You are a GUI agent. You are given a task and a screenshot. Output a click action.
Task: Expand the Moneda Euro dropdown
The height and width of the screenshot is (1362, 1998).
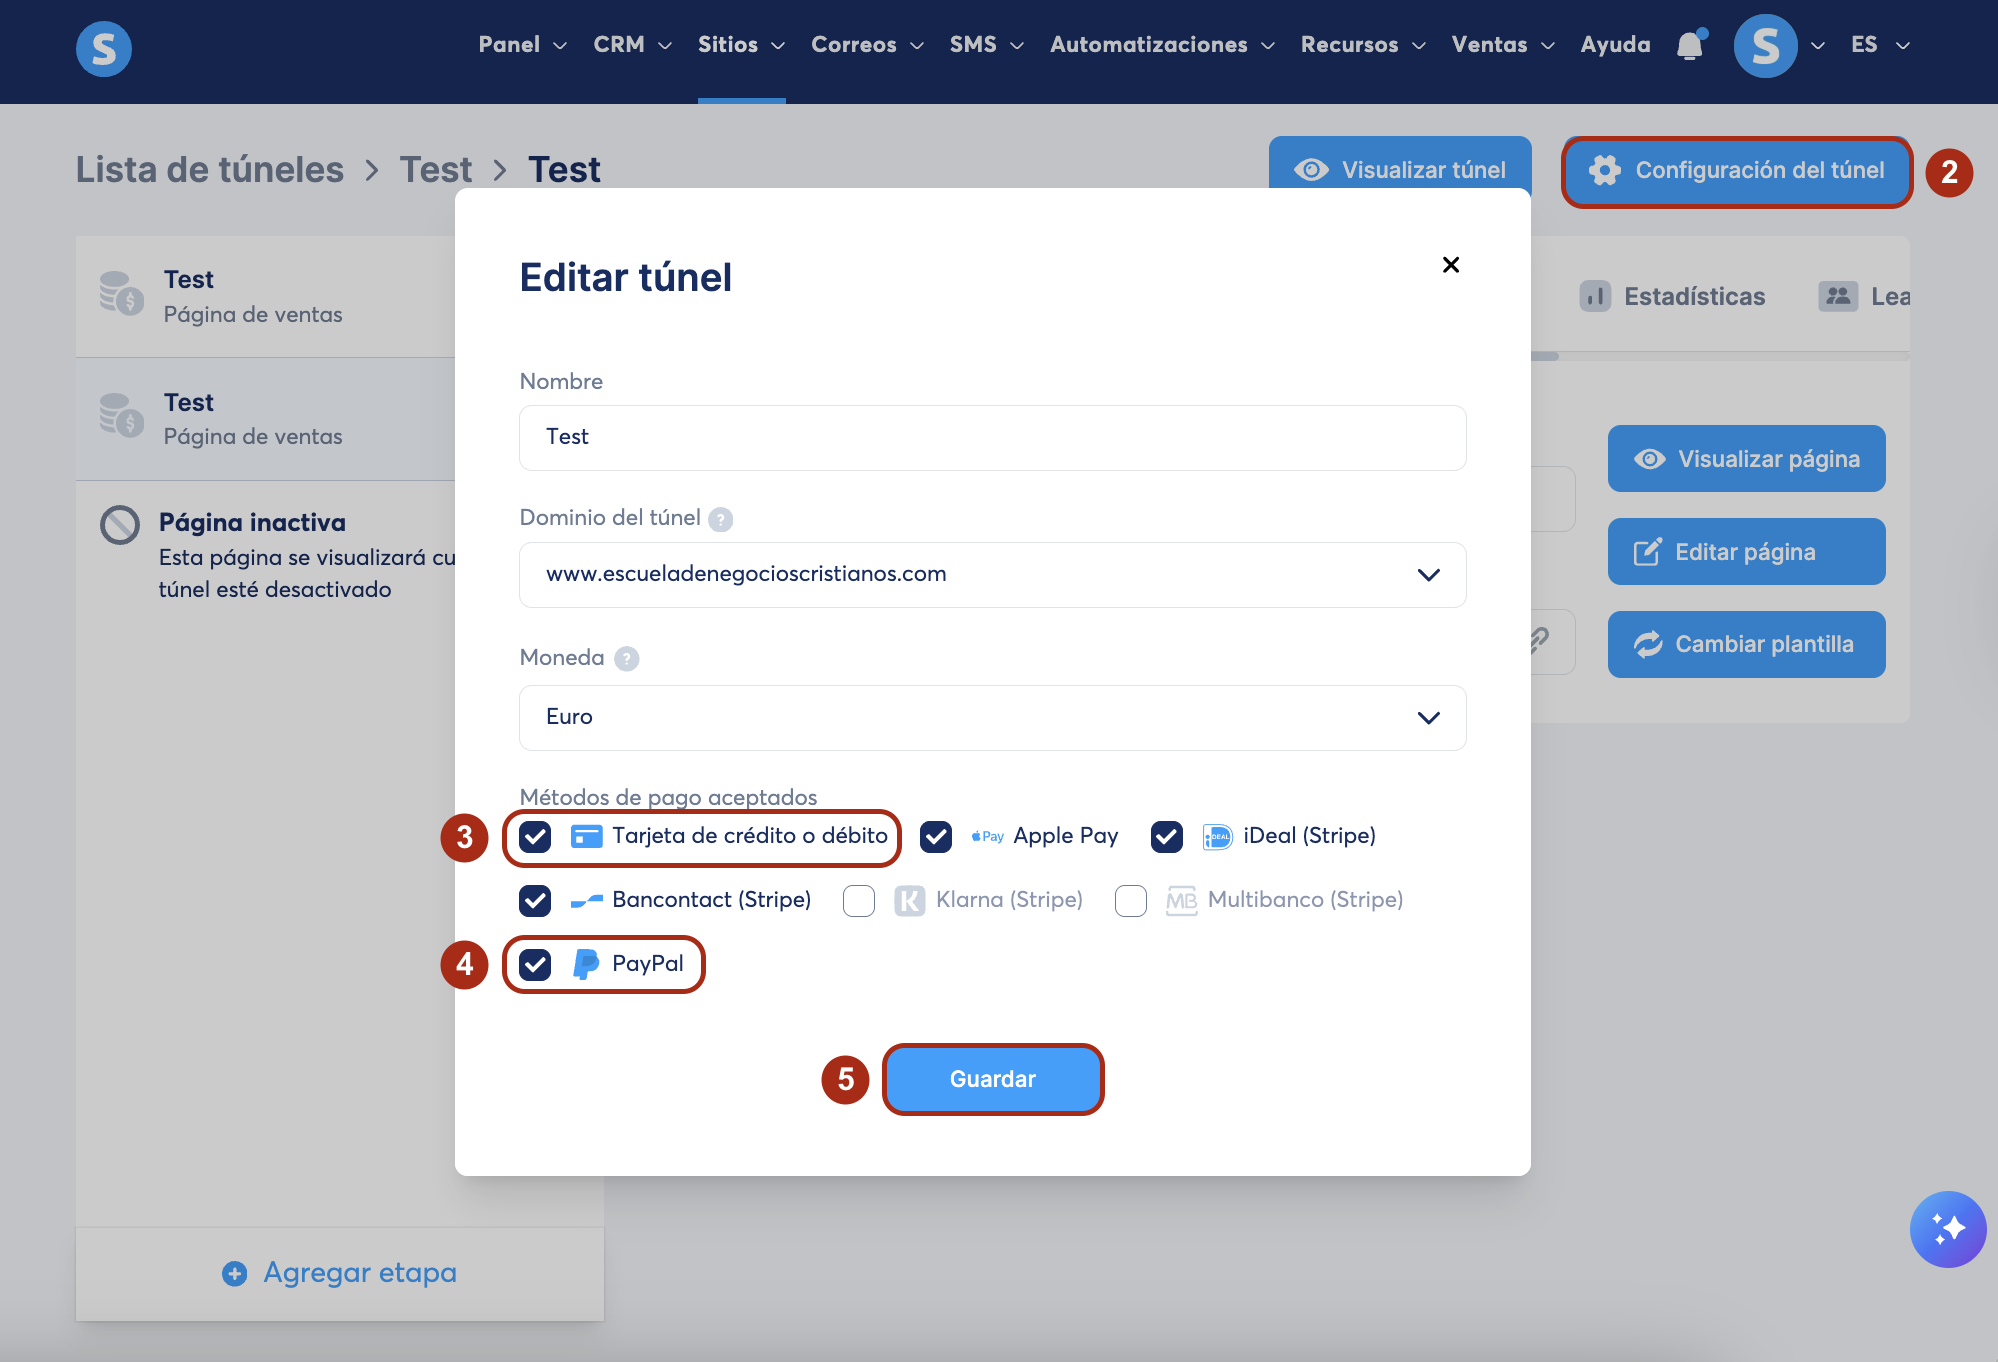coord(992,717)
